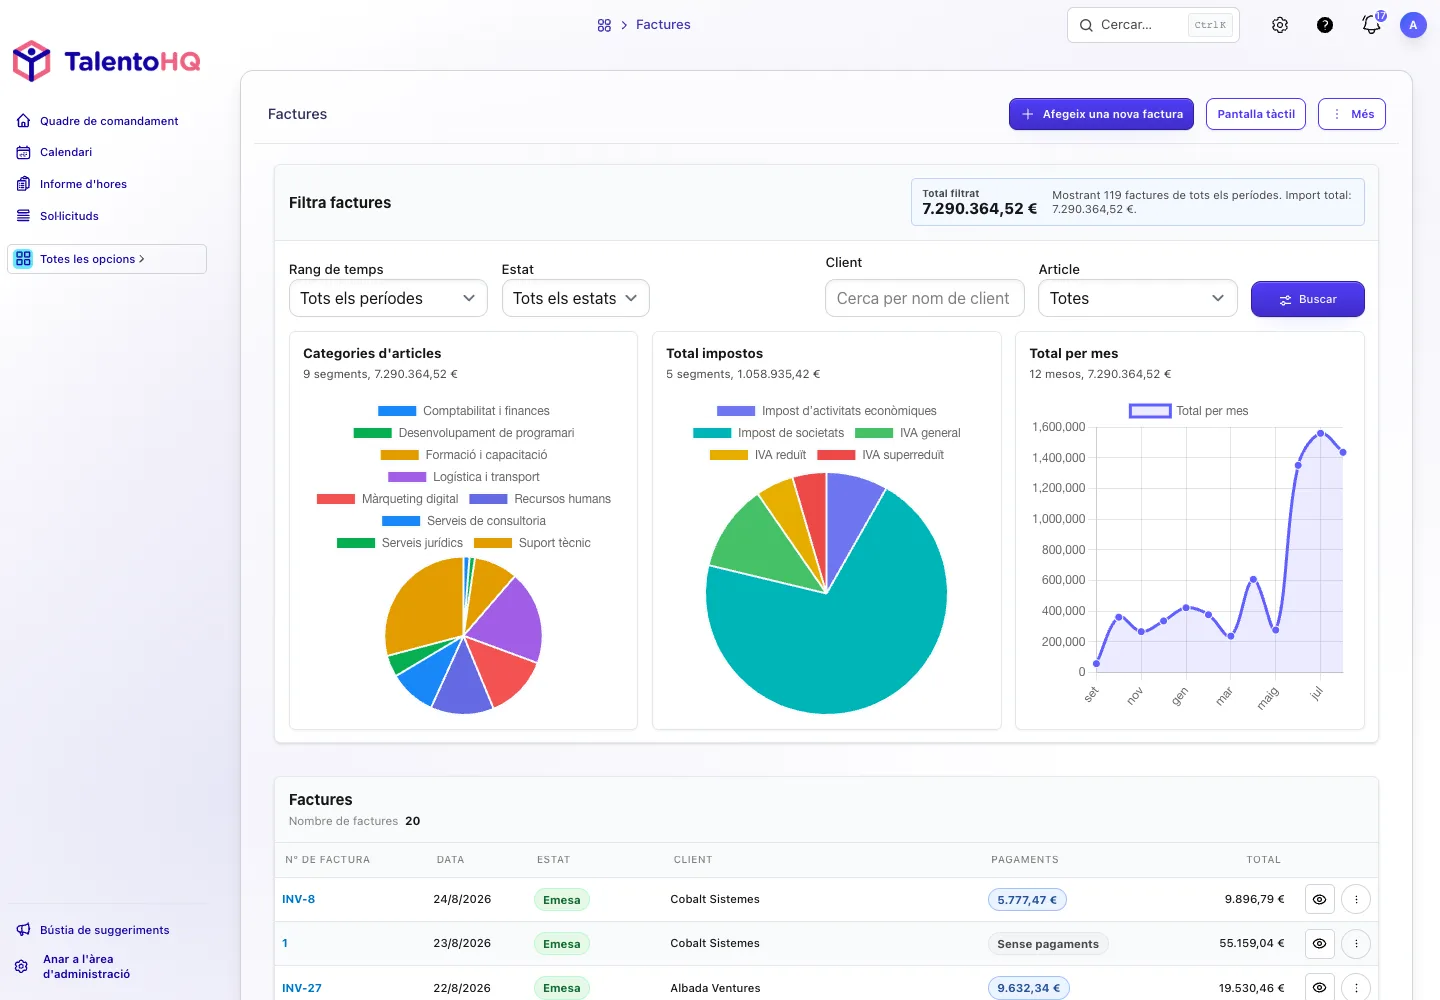The image size is (1440, 1000).
Task: View invoice INV-27 with eye icon
Action: click(1320, 988)
